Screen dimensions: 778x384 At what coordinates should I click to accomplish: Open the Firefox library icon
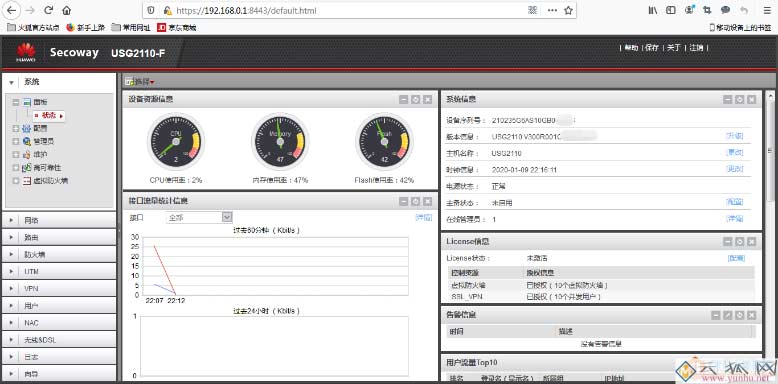click(652, 10)
